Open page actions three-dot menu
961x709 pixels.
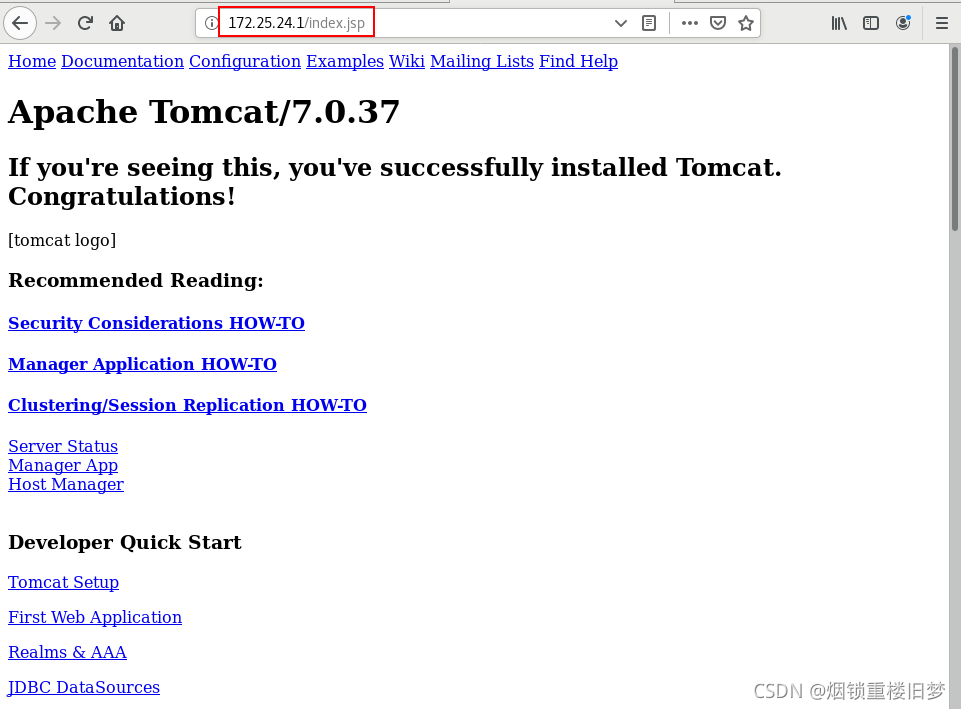(x=689, y=23)
